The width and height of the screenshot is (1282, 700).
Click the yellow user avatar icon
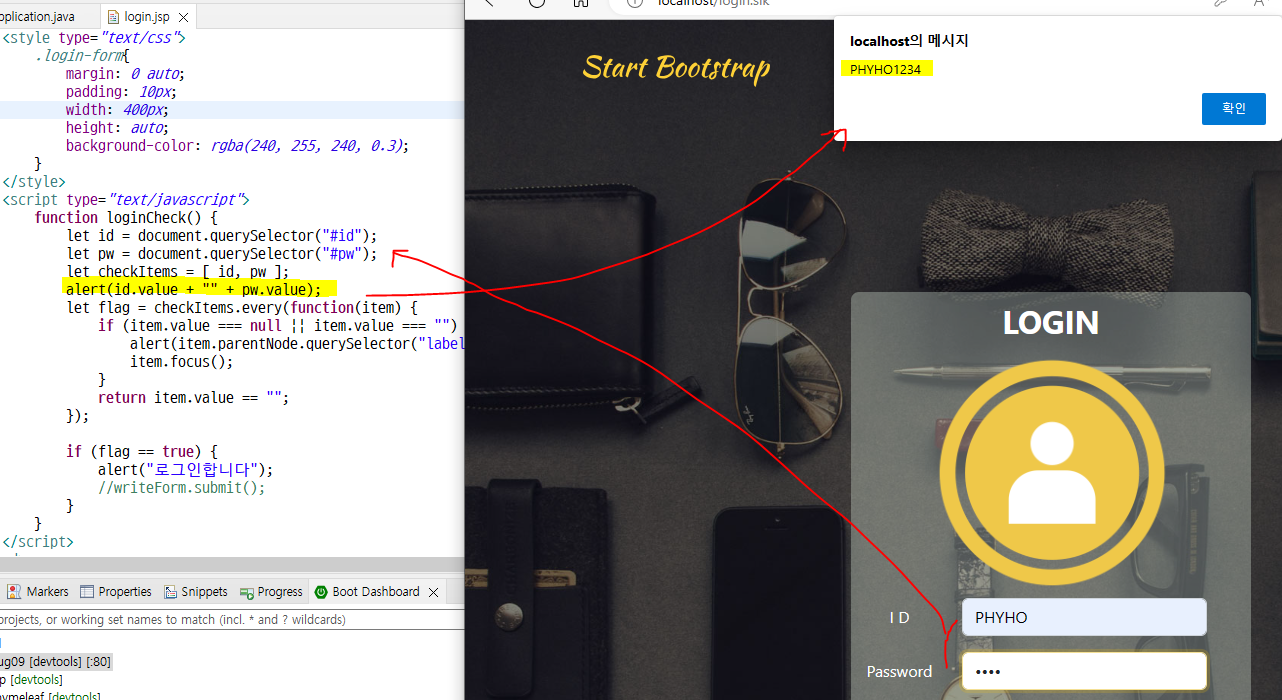[x=1051, y=472]
